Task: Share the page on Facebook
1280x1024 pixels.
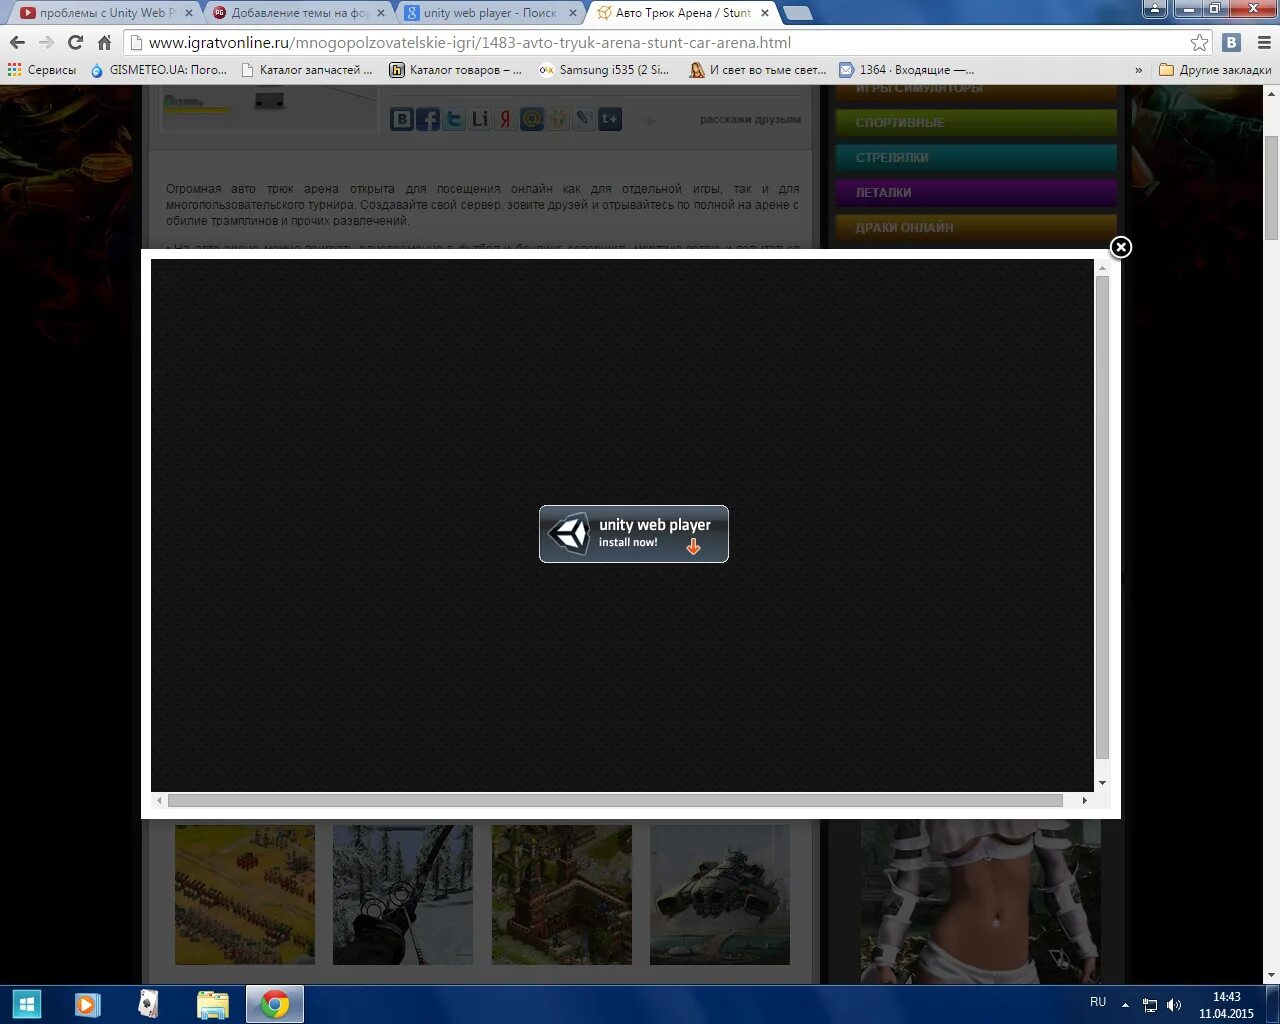Action: click(x=428, y=119)
